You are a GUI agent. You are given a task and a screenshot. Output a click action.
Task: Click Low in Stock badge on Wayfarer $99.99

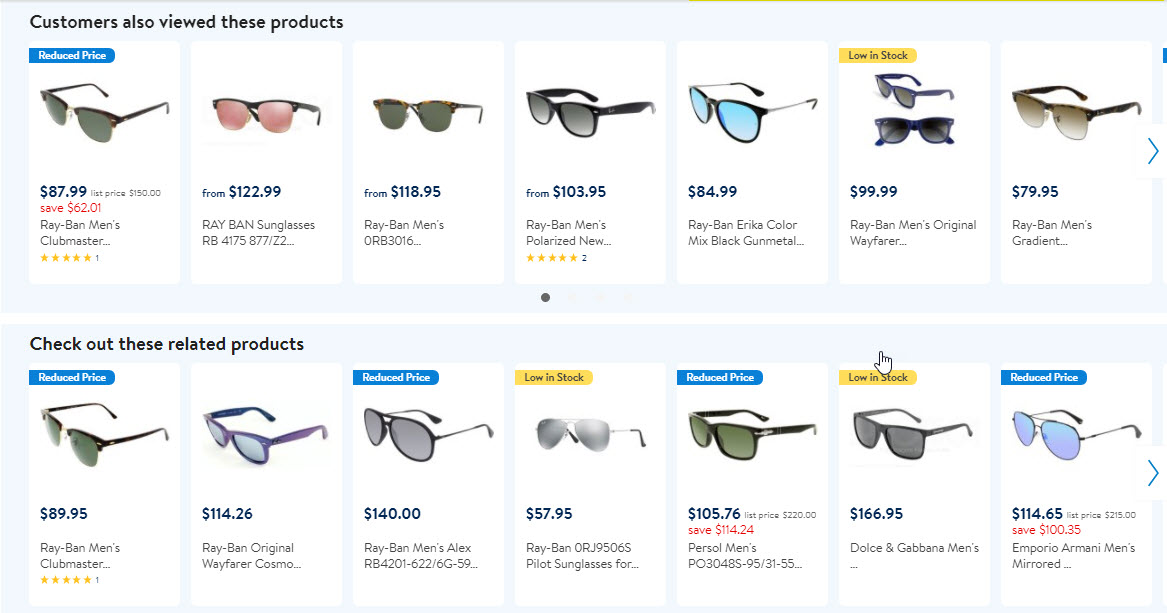pos(878,56)
